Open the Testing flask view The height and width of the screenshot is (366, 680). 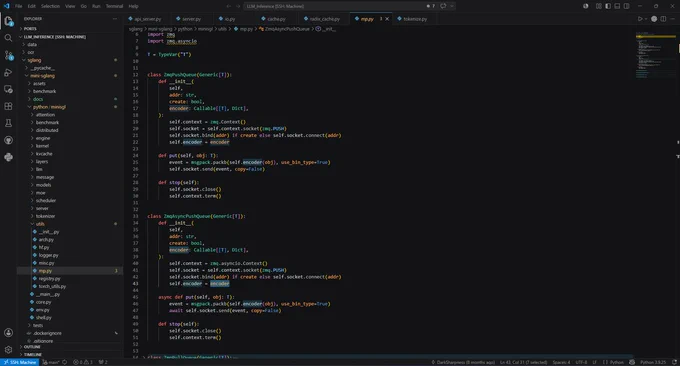tap(8, 123)
